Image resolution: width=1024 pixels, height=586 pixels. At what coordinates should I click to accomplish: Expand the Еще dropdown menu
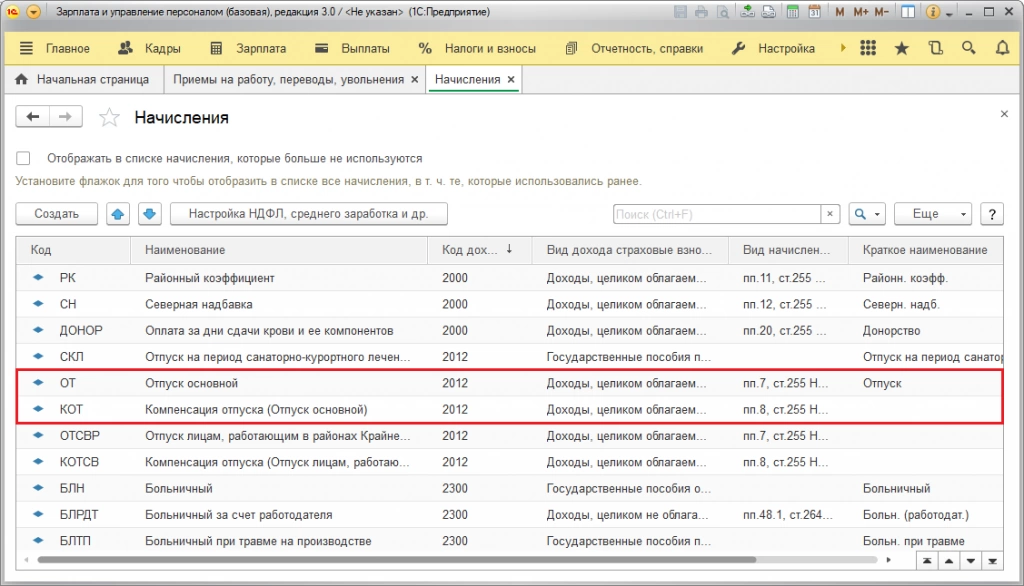932,214
